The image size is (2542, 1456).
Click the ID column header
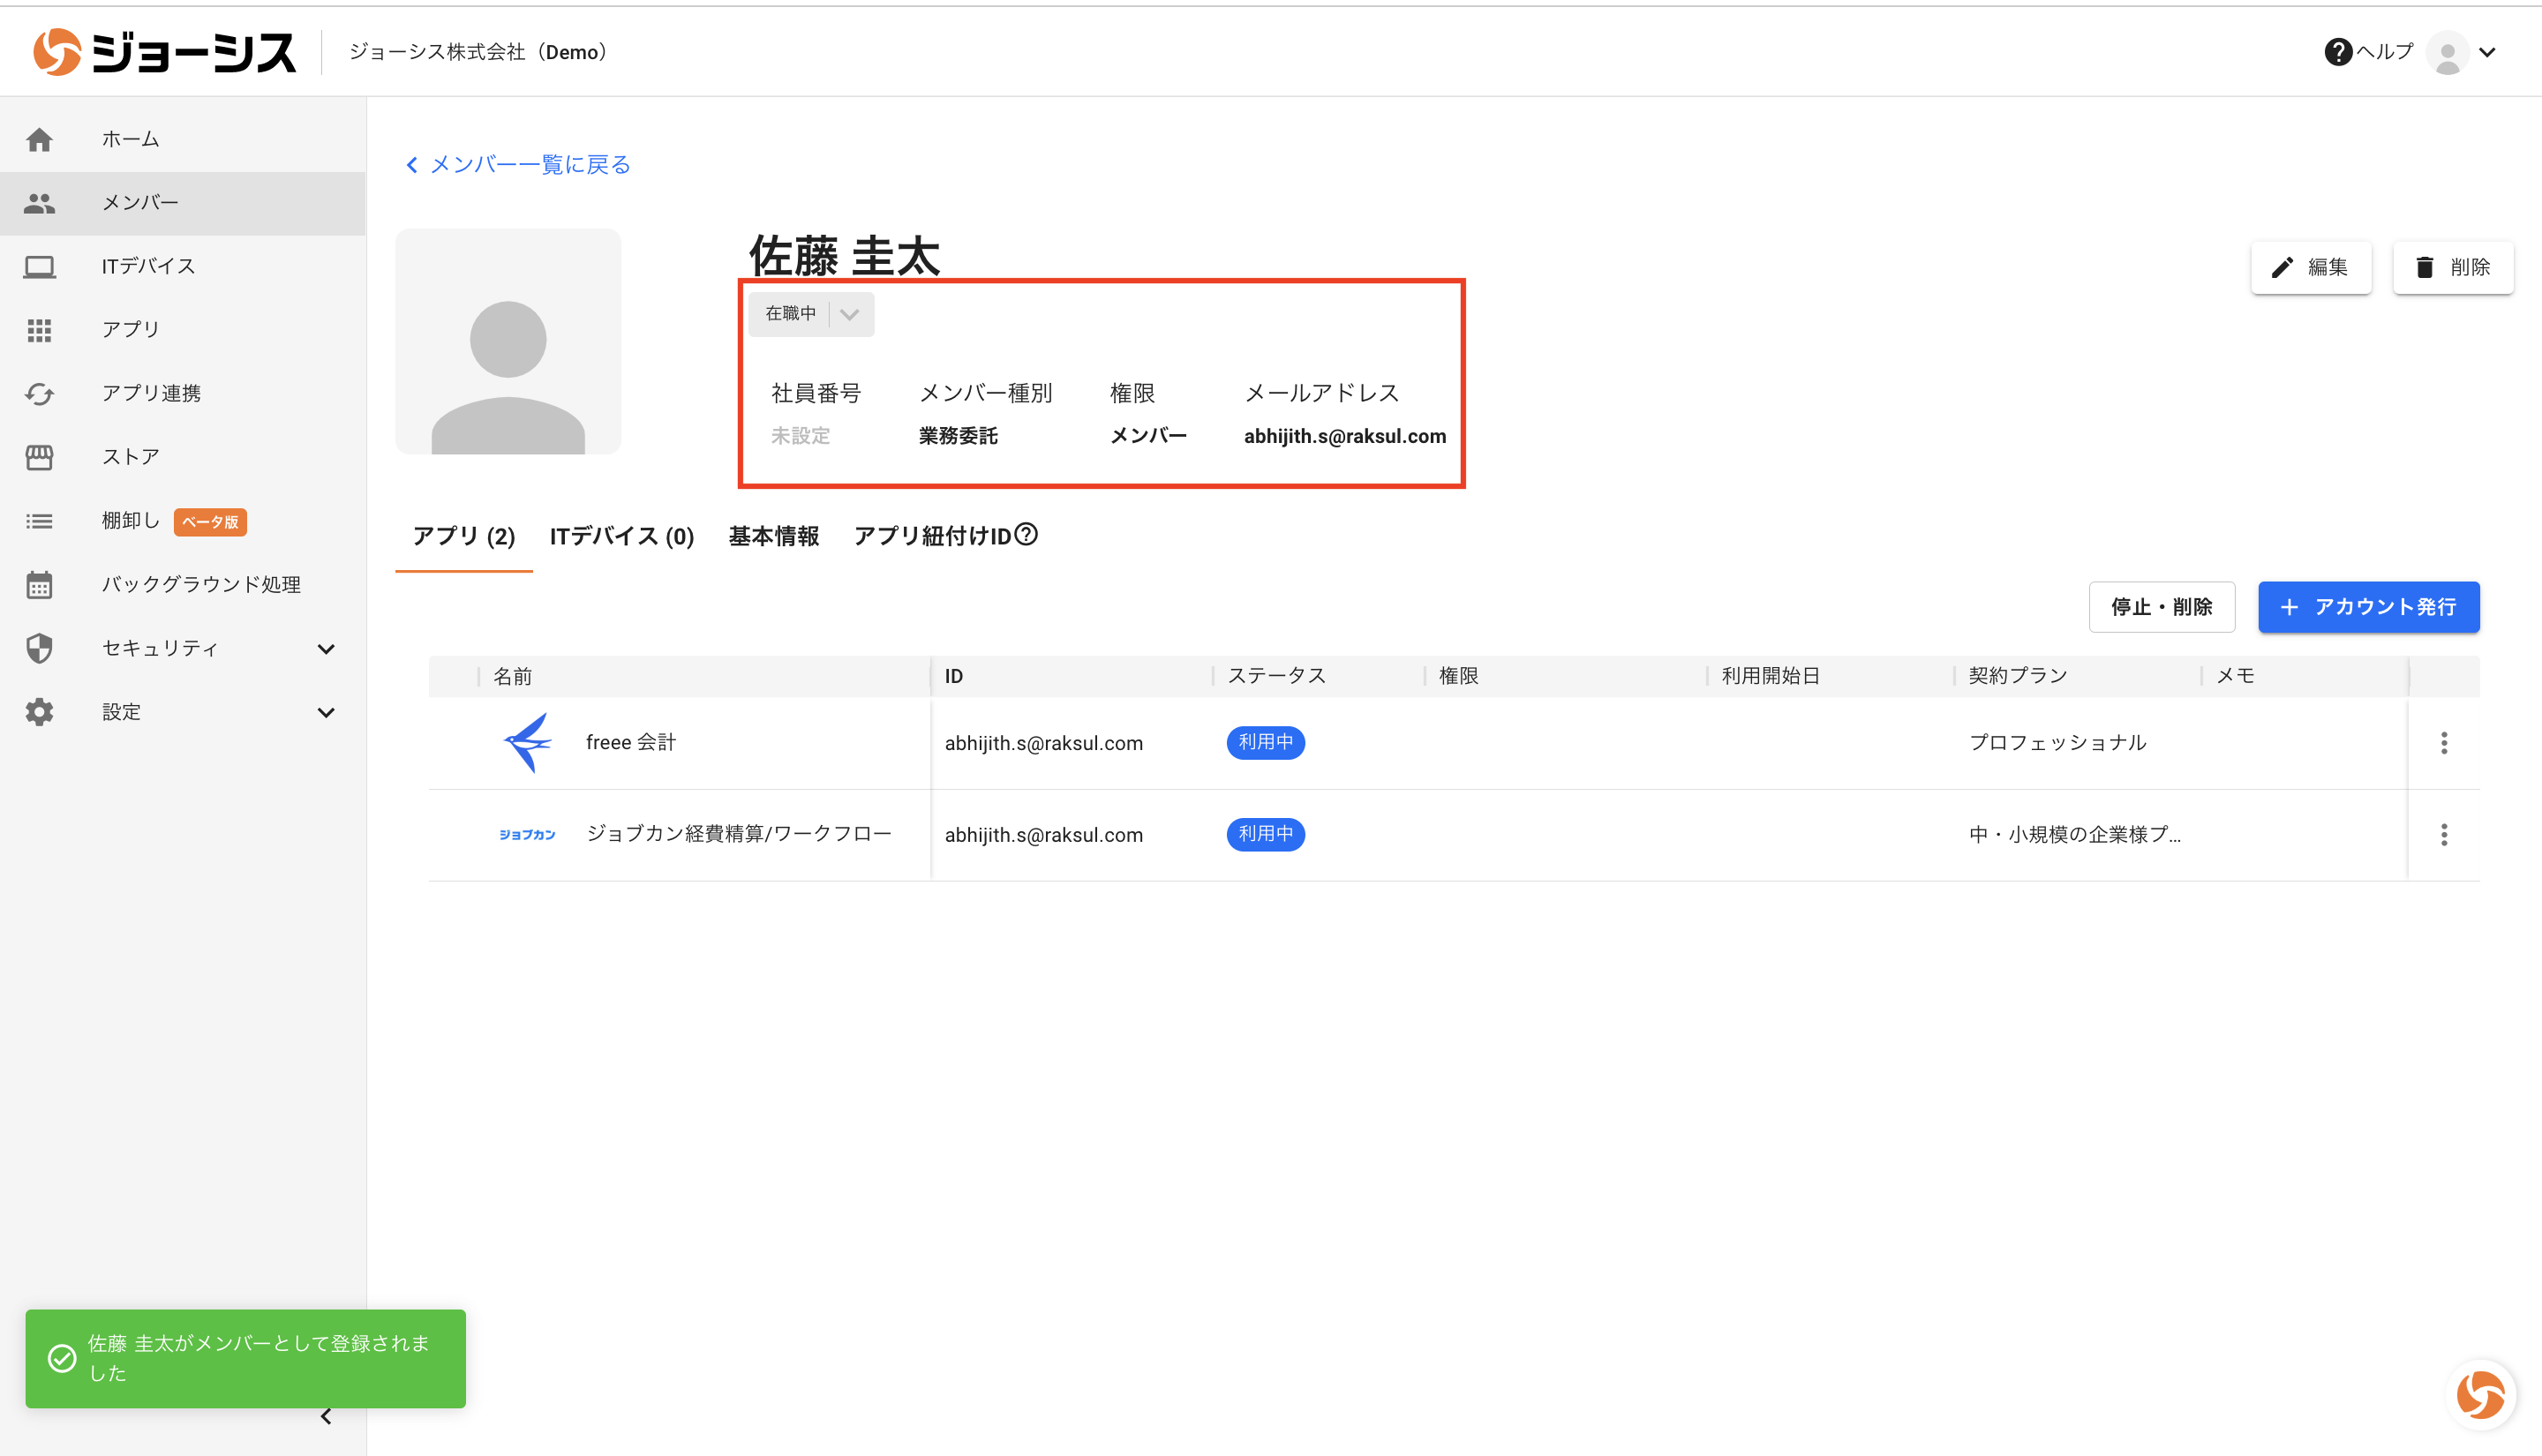pyautogui.click(x=954, y=677)
